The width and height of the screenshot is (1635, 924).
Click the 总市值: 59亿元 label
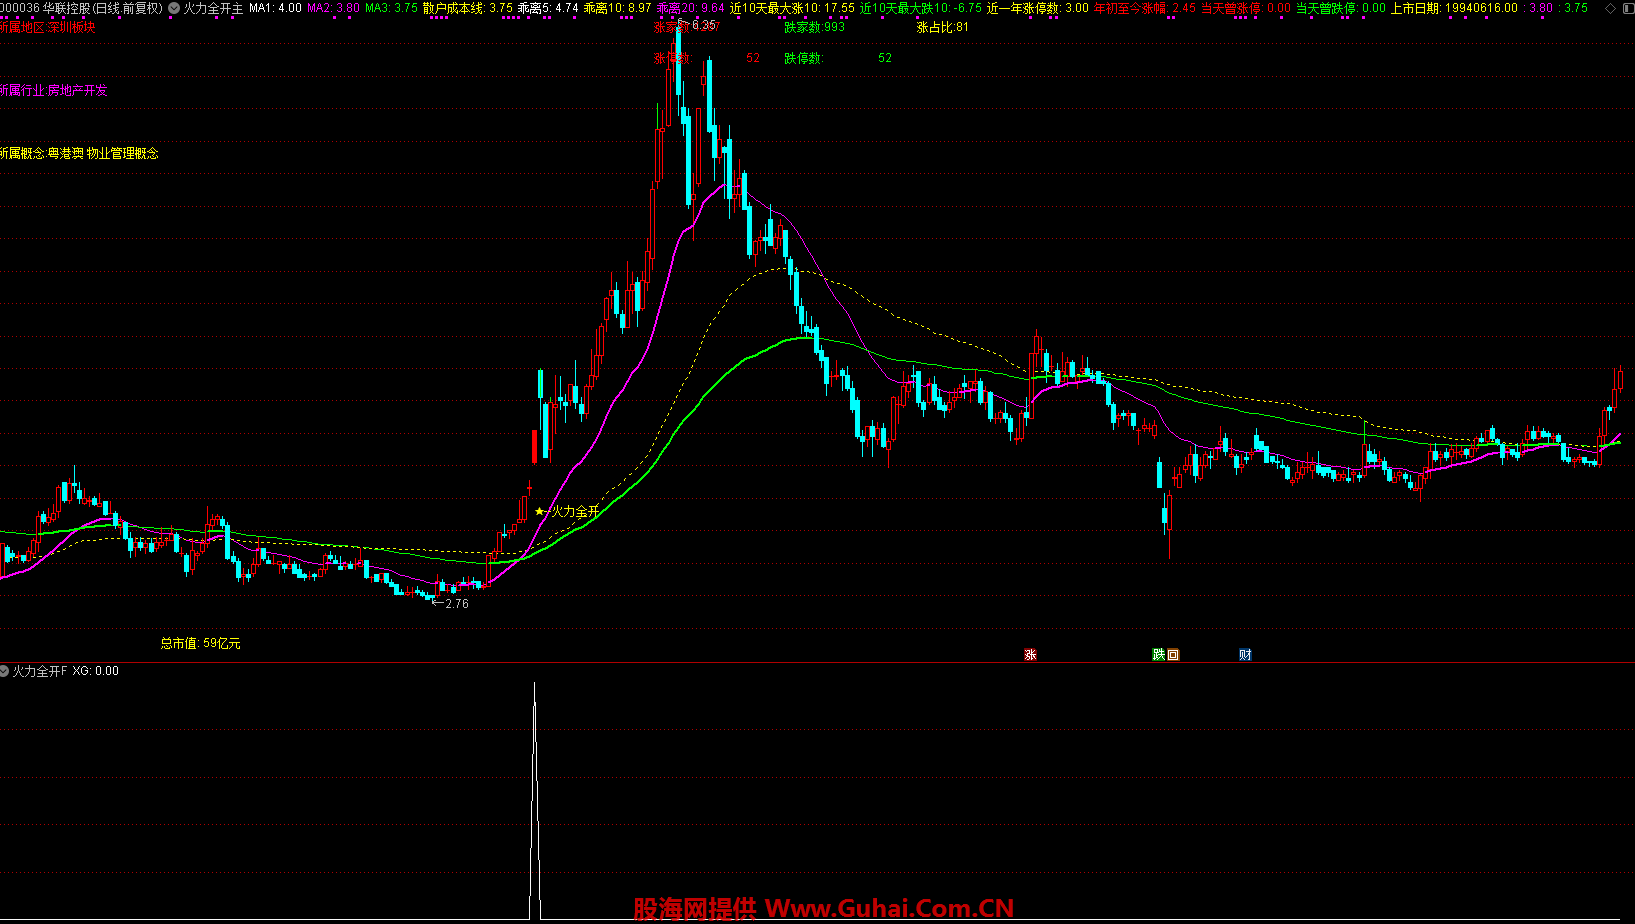tap(201, 643)
